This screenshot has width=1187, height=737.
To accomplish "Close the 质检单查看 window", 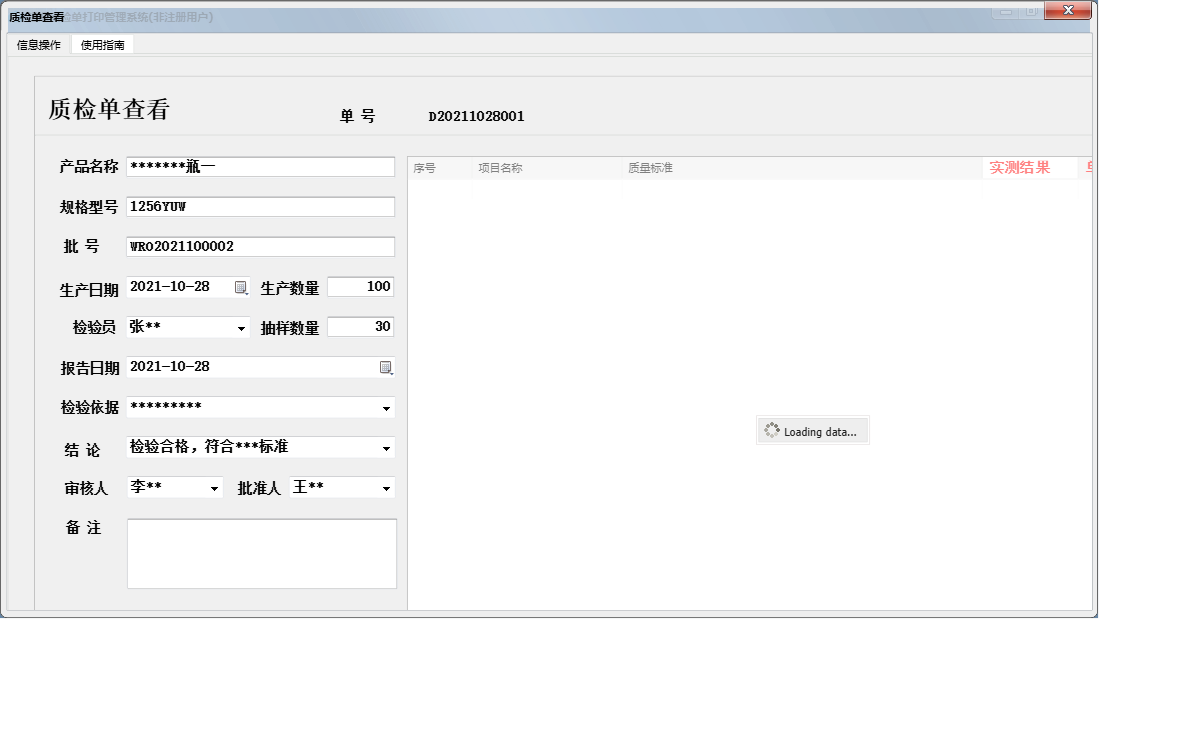I will (1067, 10).
